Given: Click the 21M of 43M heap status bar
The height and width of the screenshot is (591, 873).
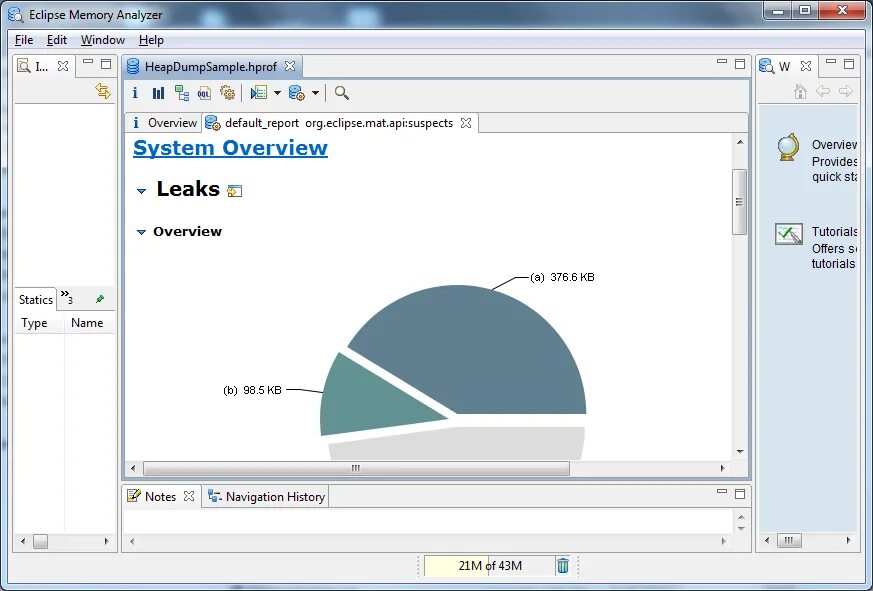Looking at the screenshot, I should pos(489,565).
